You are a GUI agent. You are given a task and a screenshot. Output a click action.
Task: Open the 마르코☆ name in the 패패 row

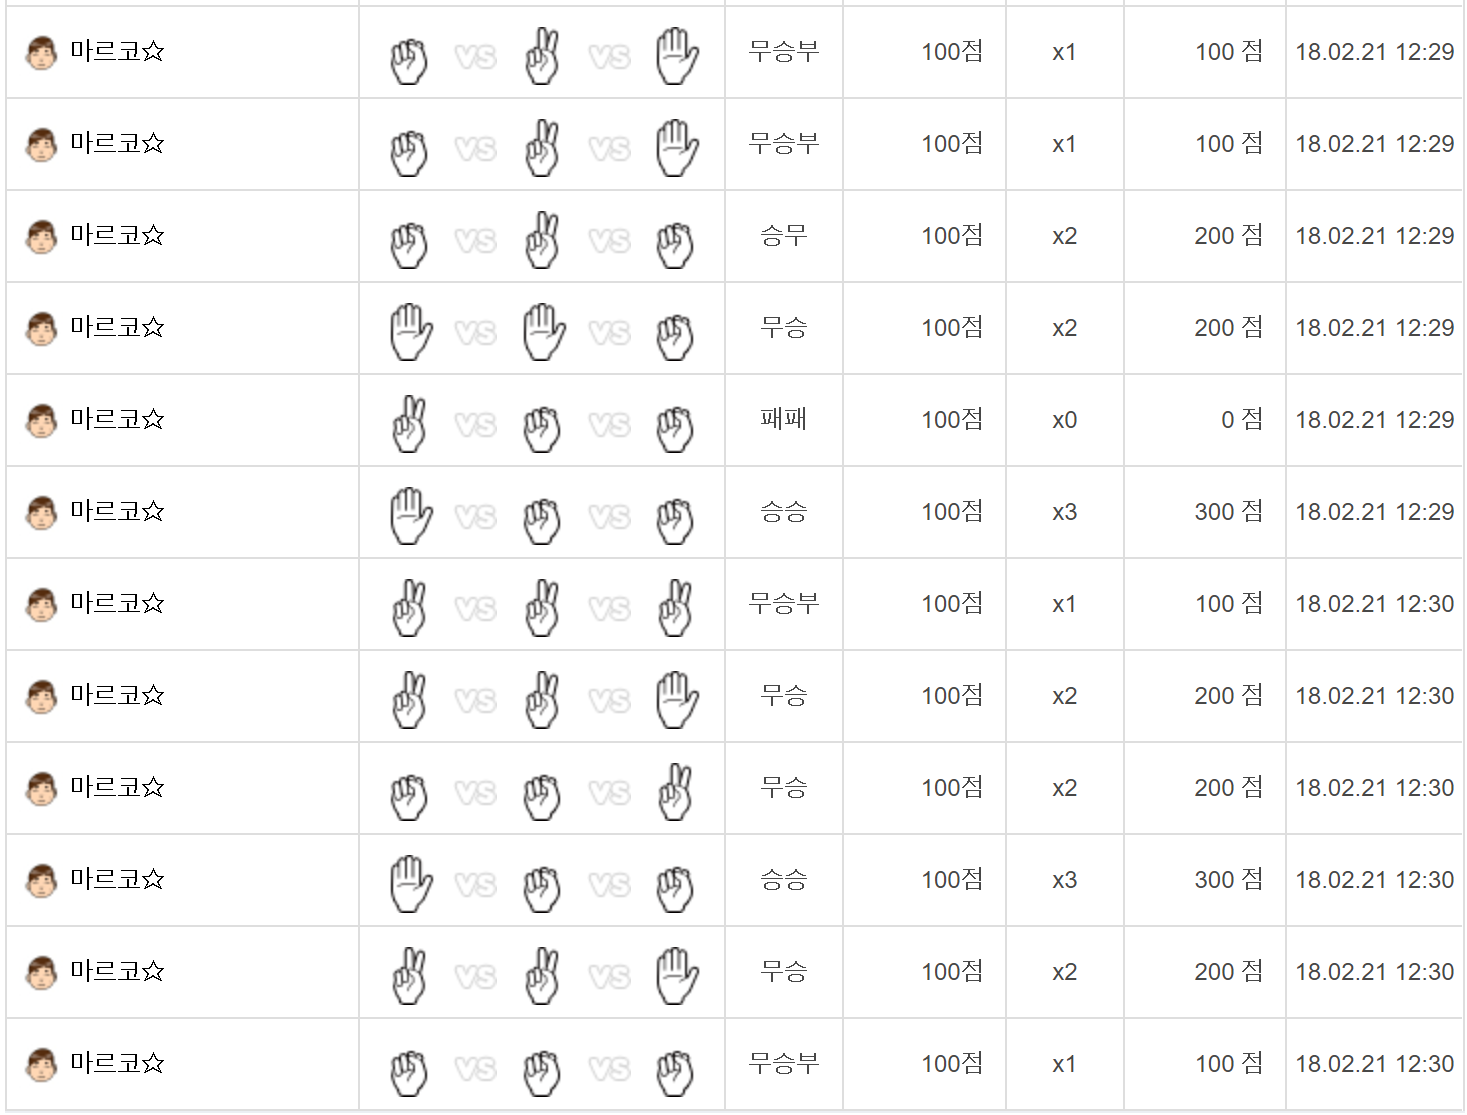tap(117, 419)
